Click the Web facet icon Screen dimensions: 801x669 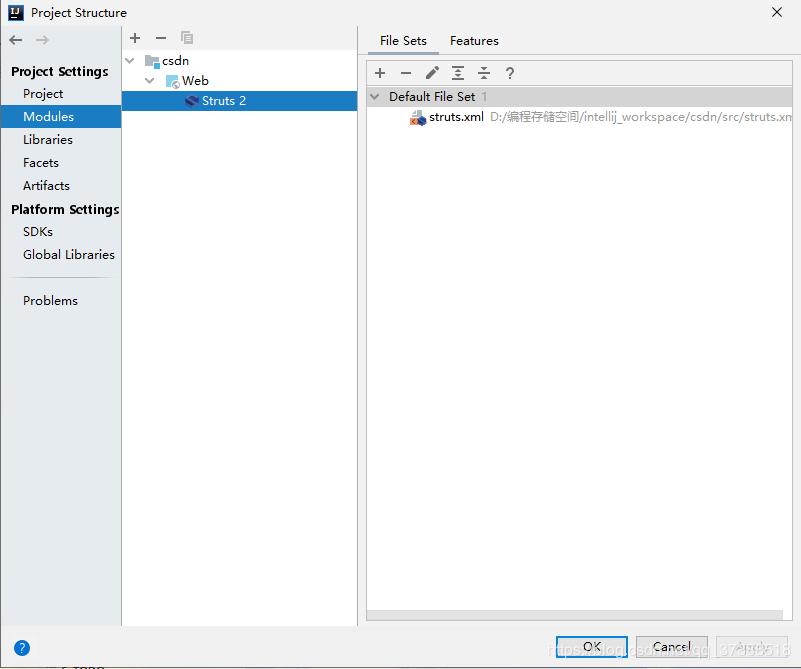pos(173,81)
